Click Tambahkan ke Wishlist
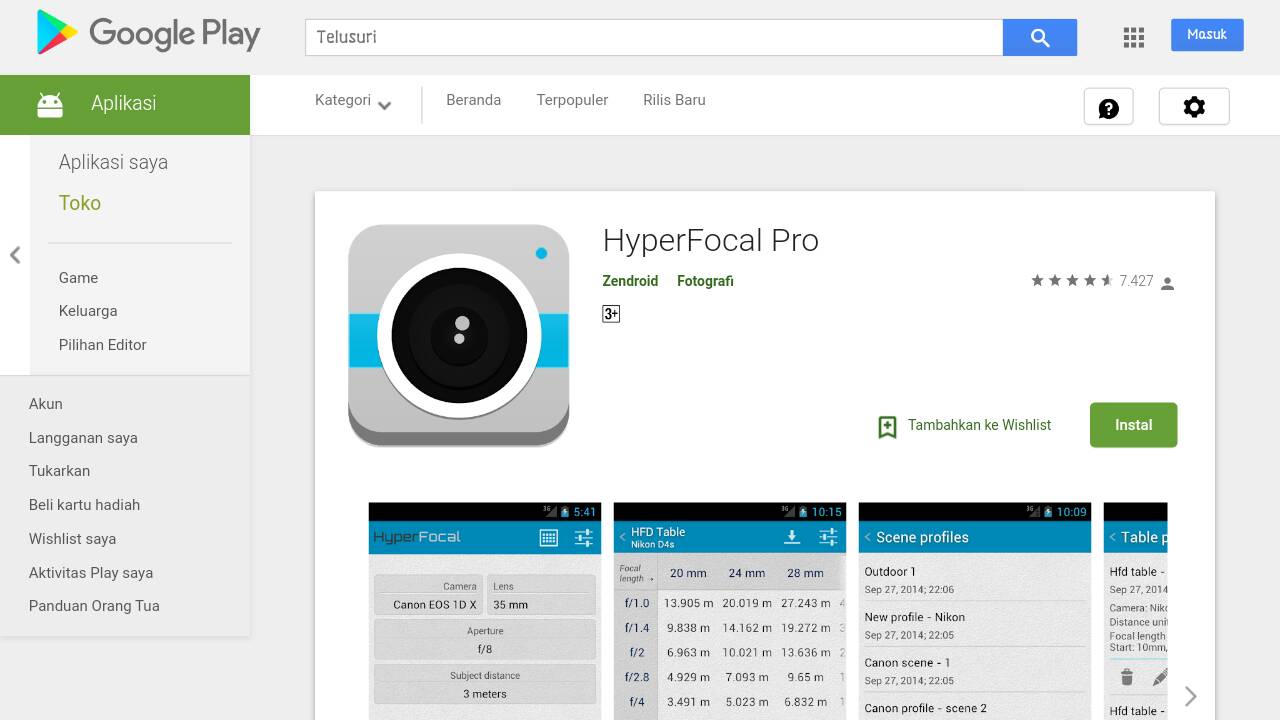The width and height of the screenshot is (1280, 720). [x=979, y=425]
